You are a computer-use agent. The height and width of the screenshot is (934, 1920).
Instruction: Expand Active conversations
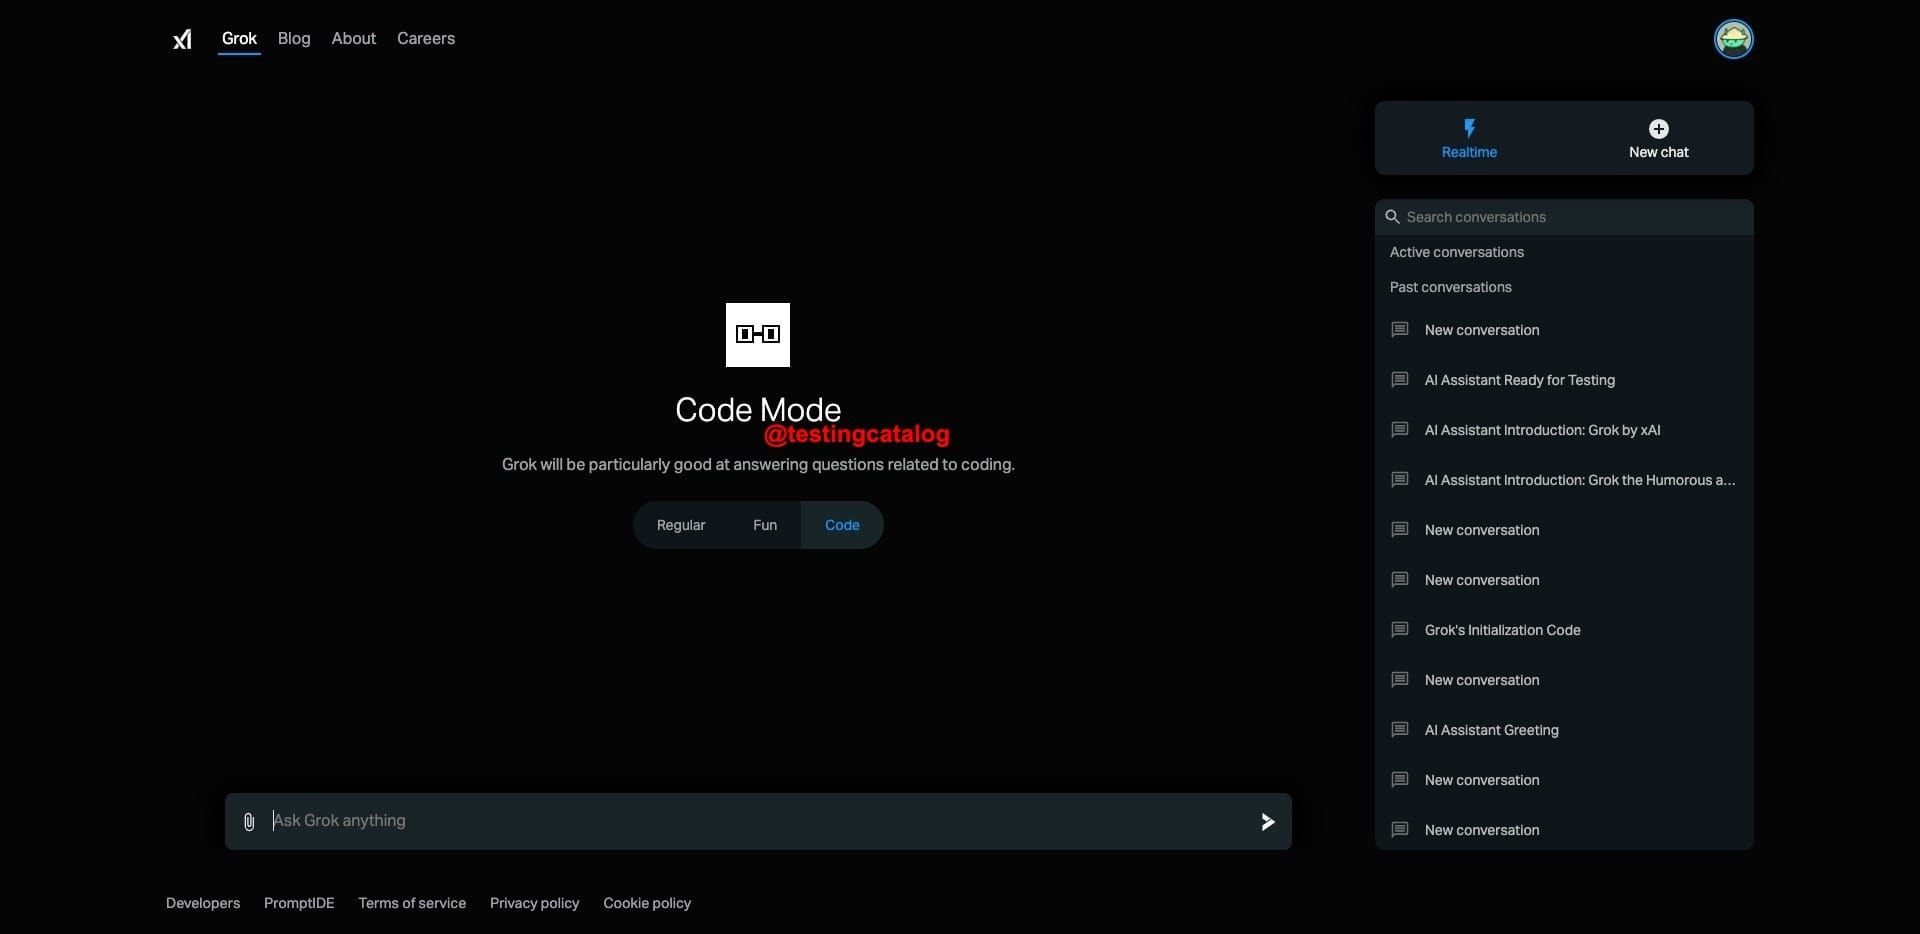click(1456, 252)
